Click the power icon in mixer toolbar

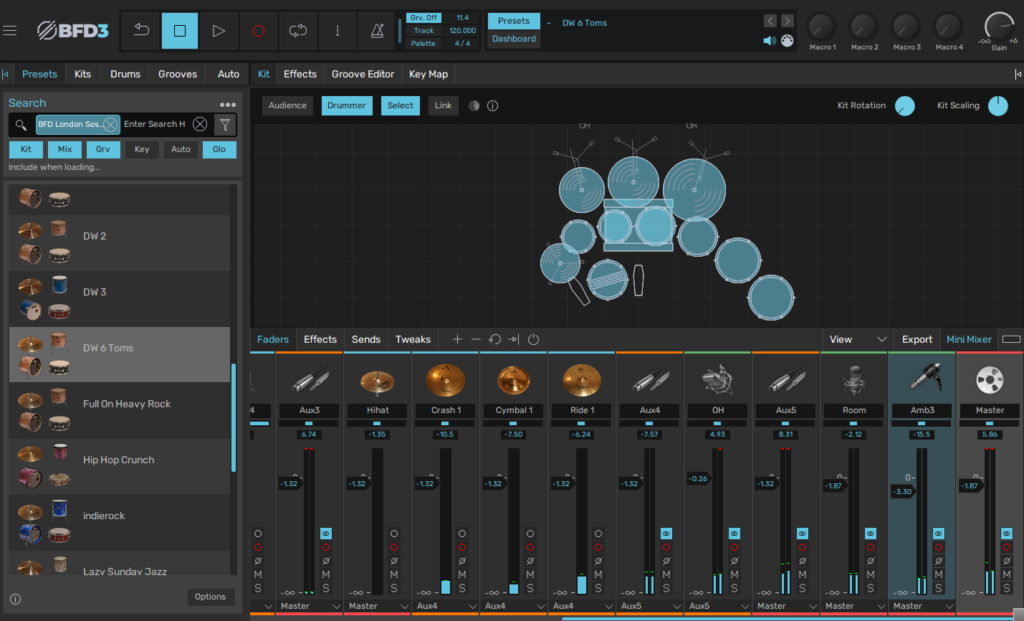[533, 340]
